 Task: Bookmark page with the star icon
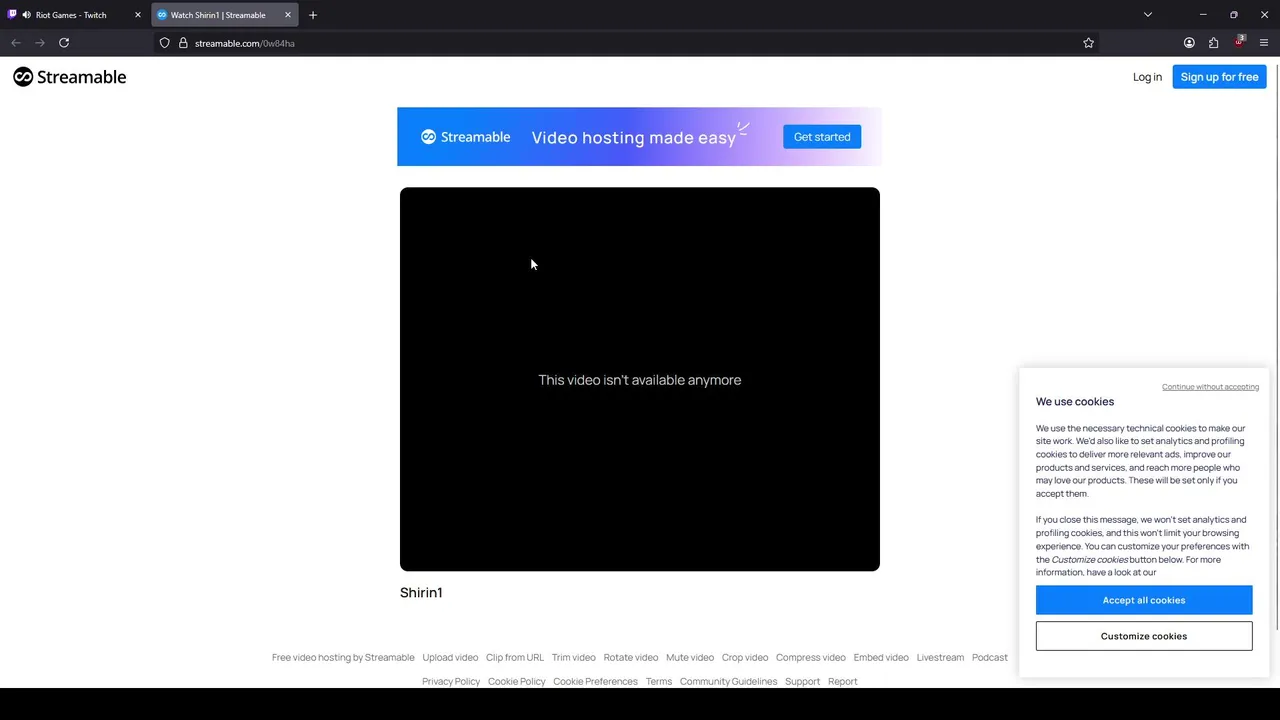[x=1088, y=43]
